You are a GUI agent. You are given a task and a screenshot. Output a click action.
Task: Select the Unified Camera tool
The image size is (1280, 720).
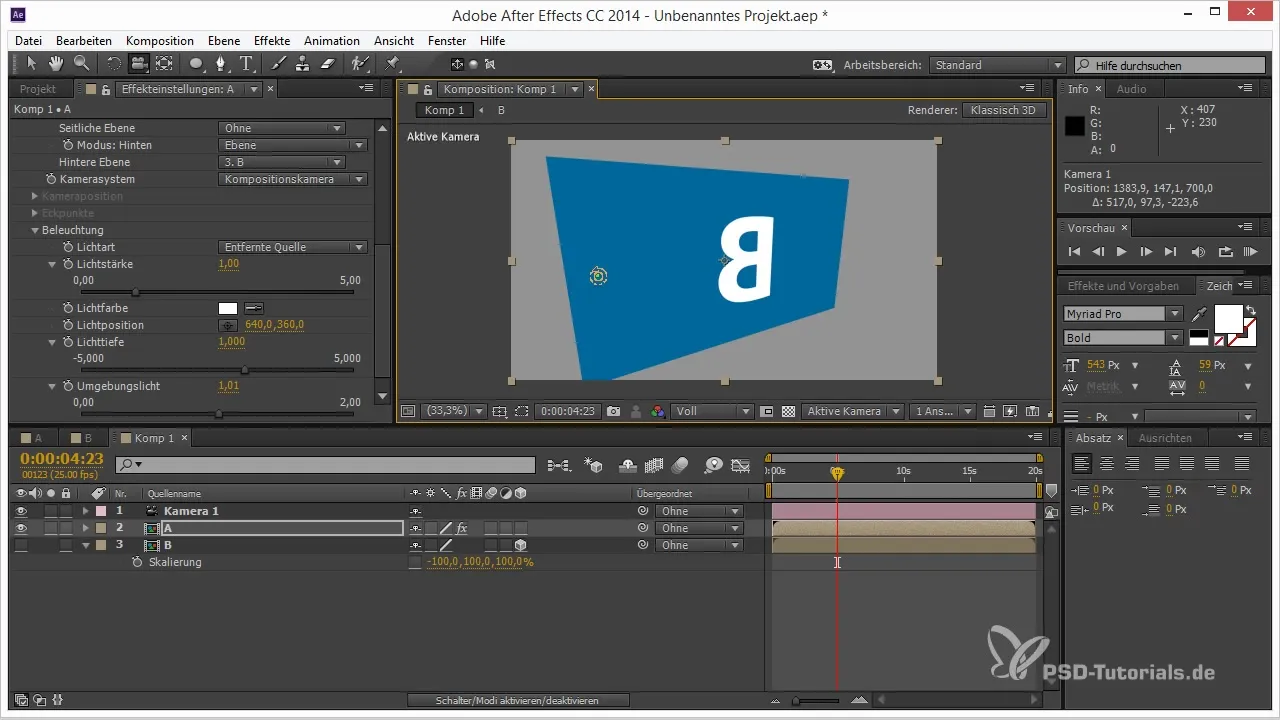pos(138,64)
